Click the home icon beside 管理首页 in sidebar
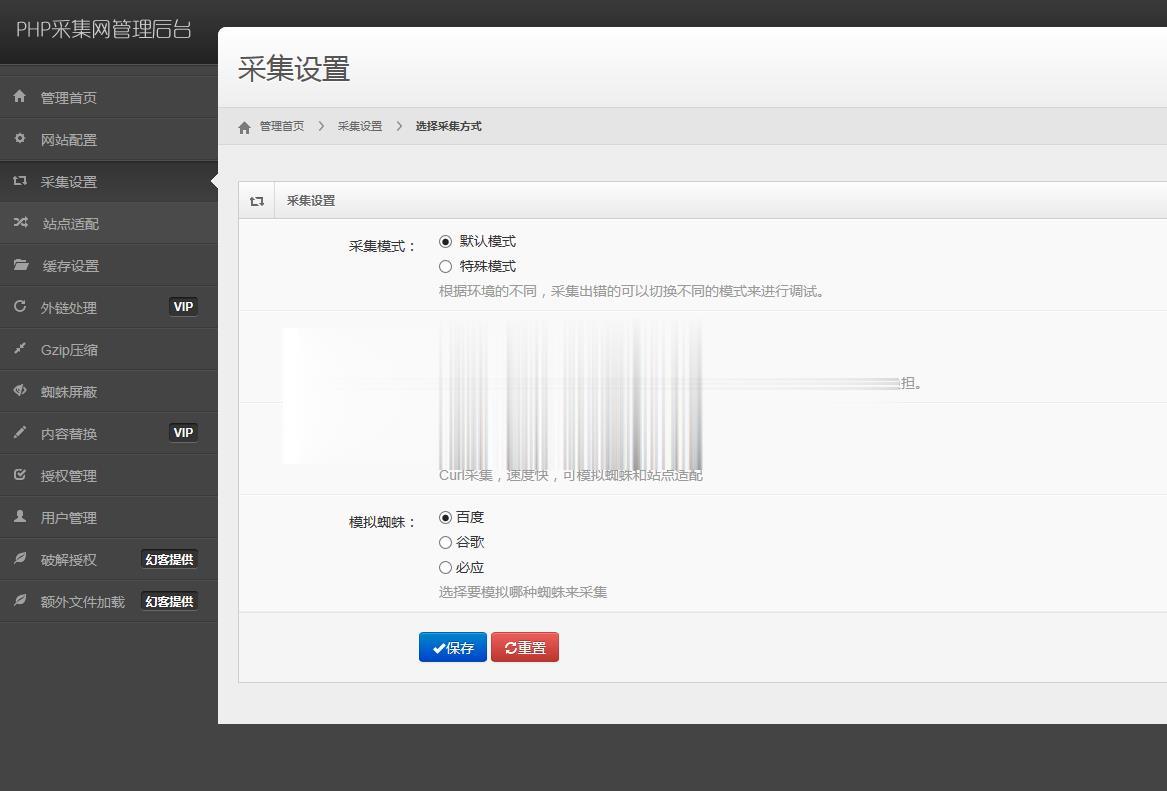 click(20, 96)
